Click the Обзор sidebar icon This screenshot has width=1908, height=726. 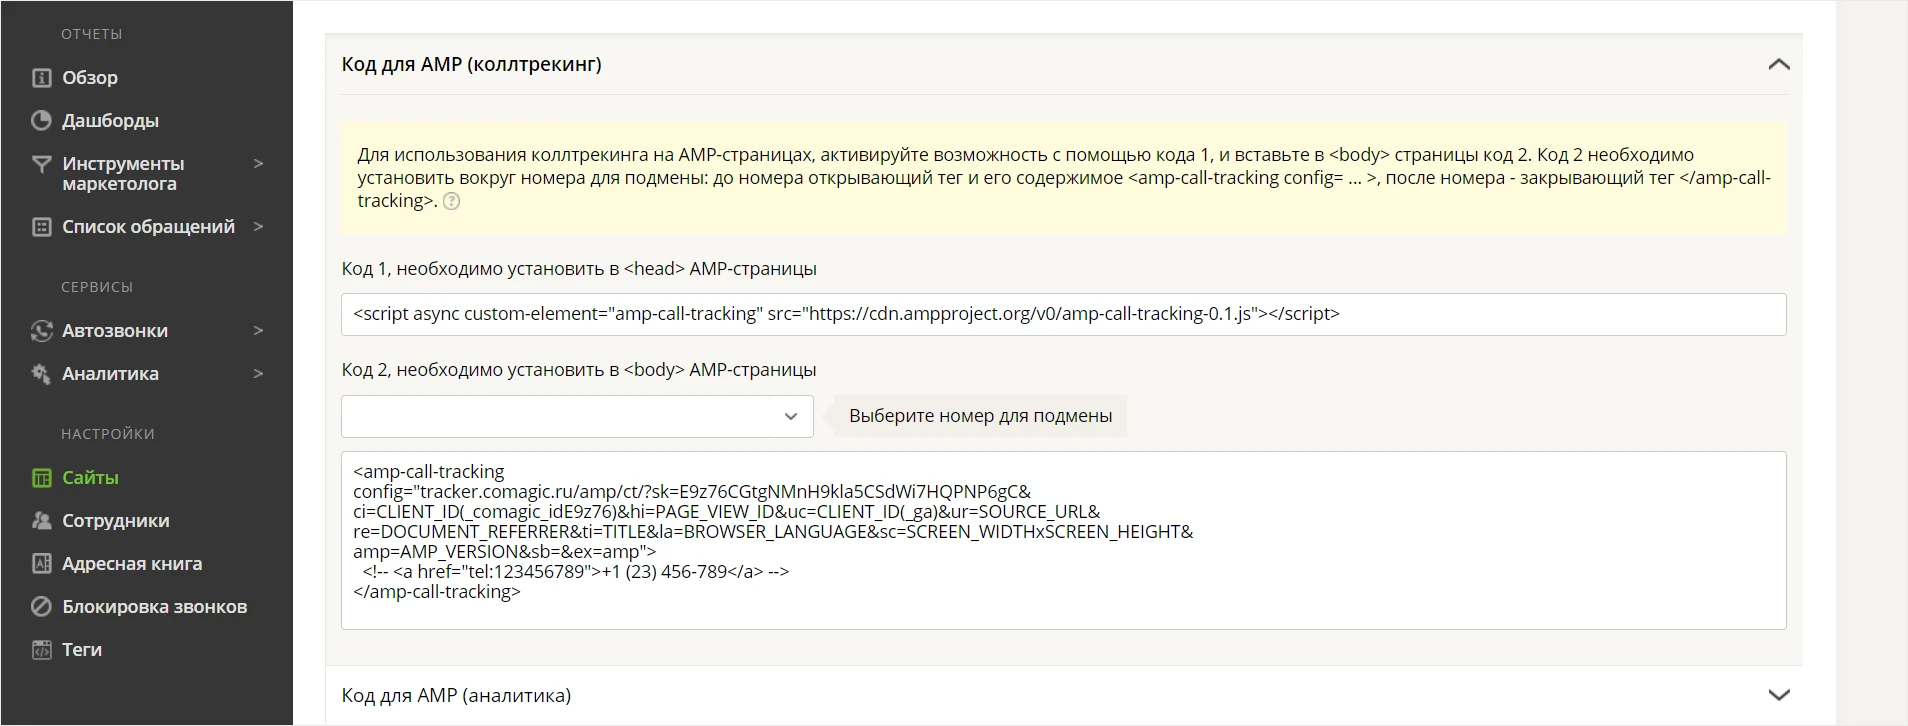(41, 77)
